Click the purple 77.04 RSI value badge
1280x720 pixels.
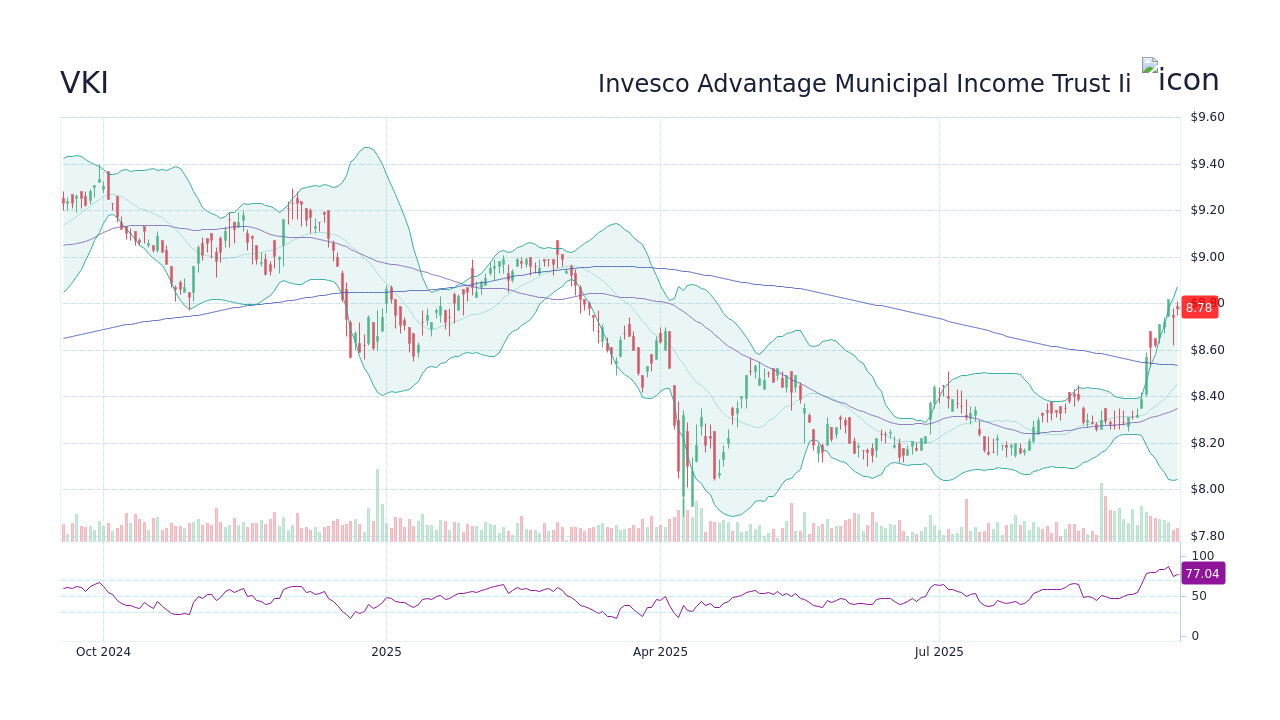coord(1202,573)
